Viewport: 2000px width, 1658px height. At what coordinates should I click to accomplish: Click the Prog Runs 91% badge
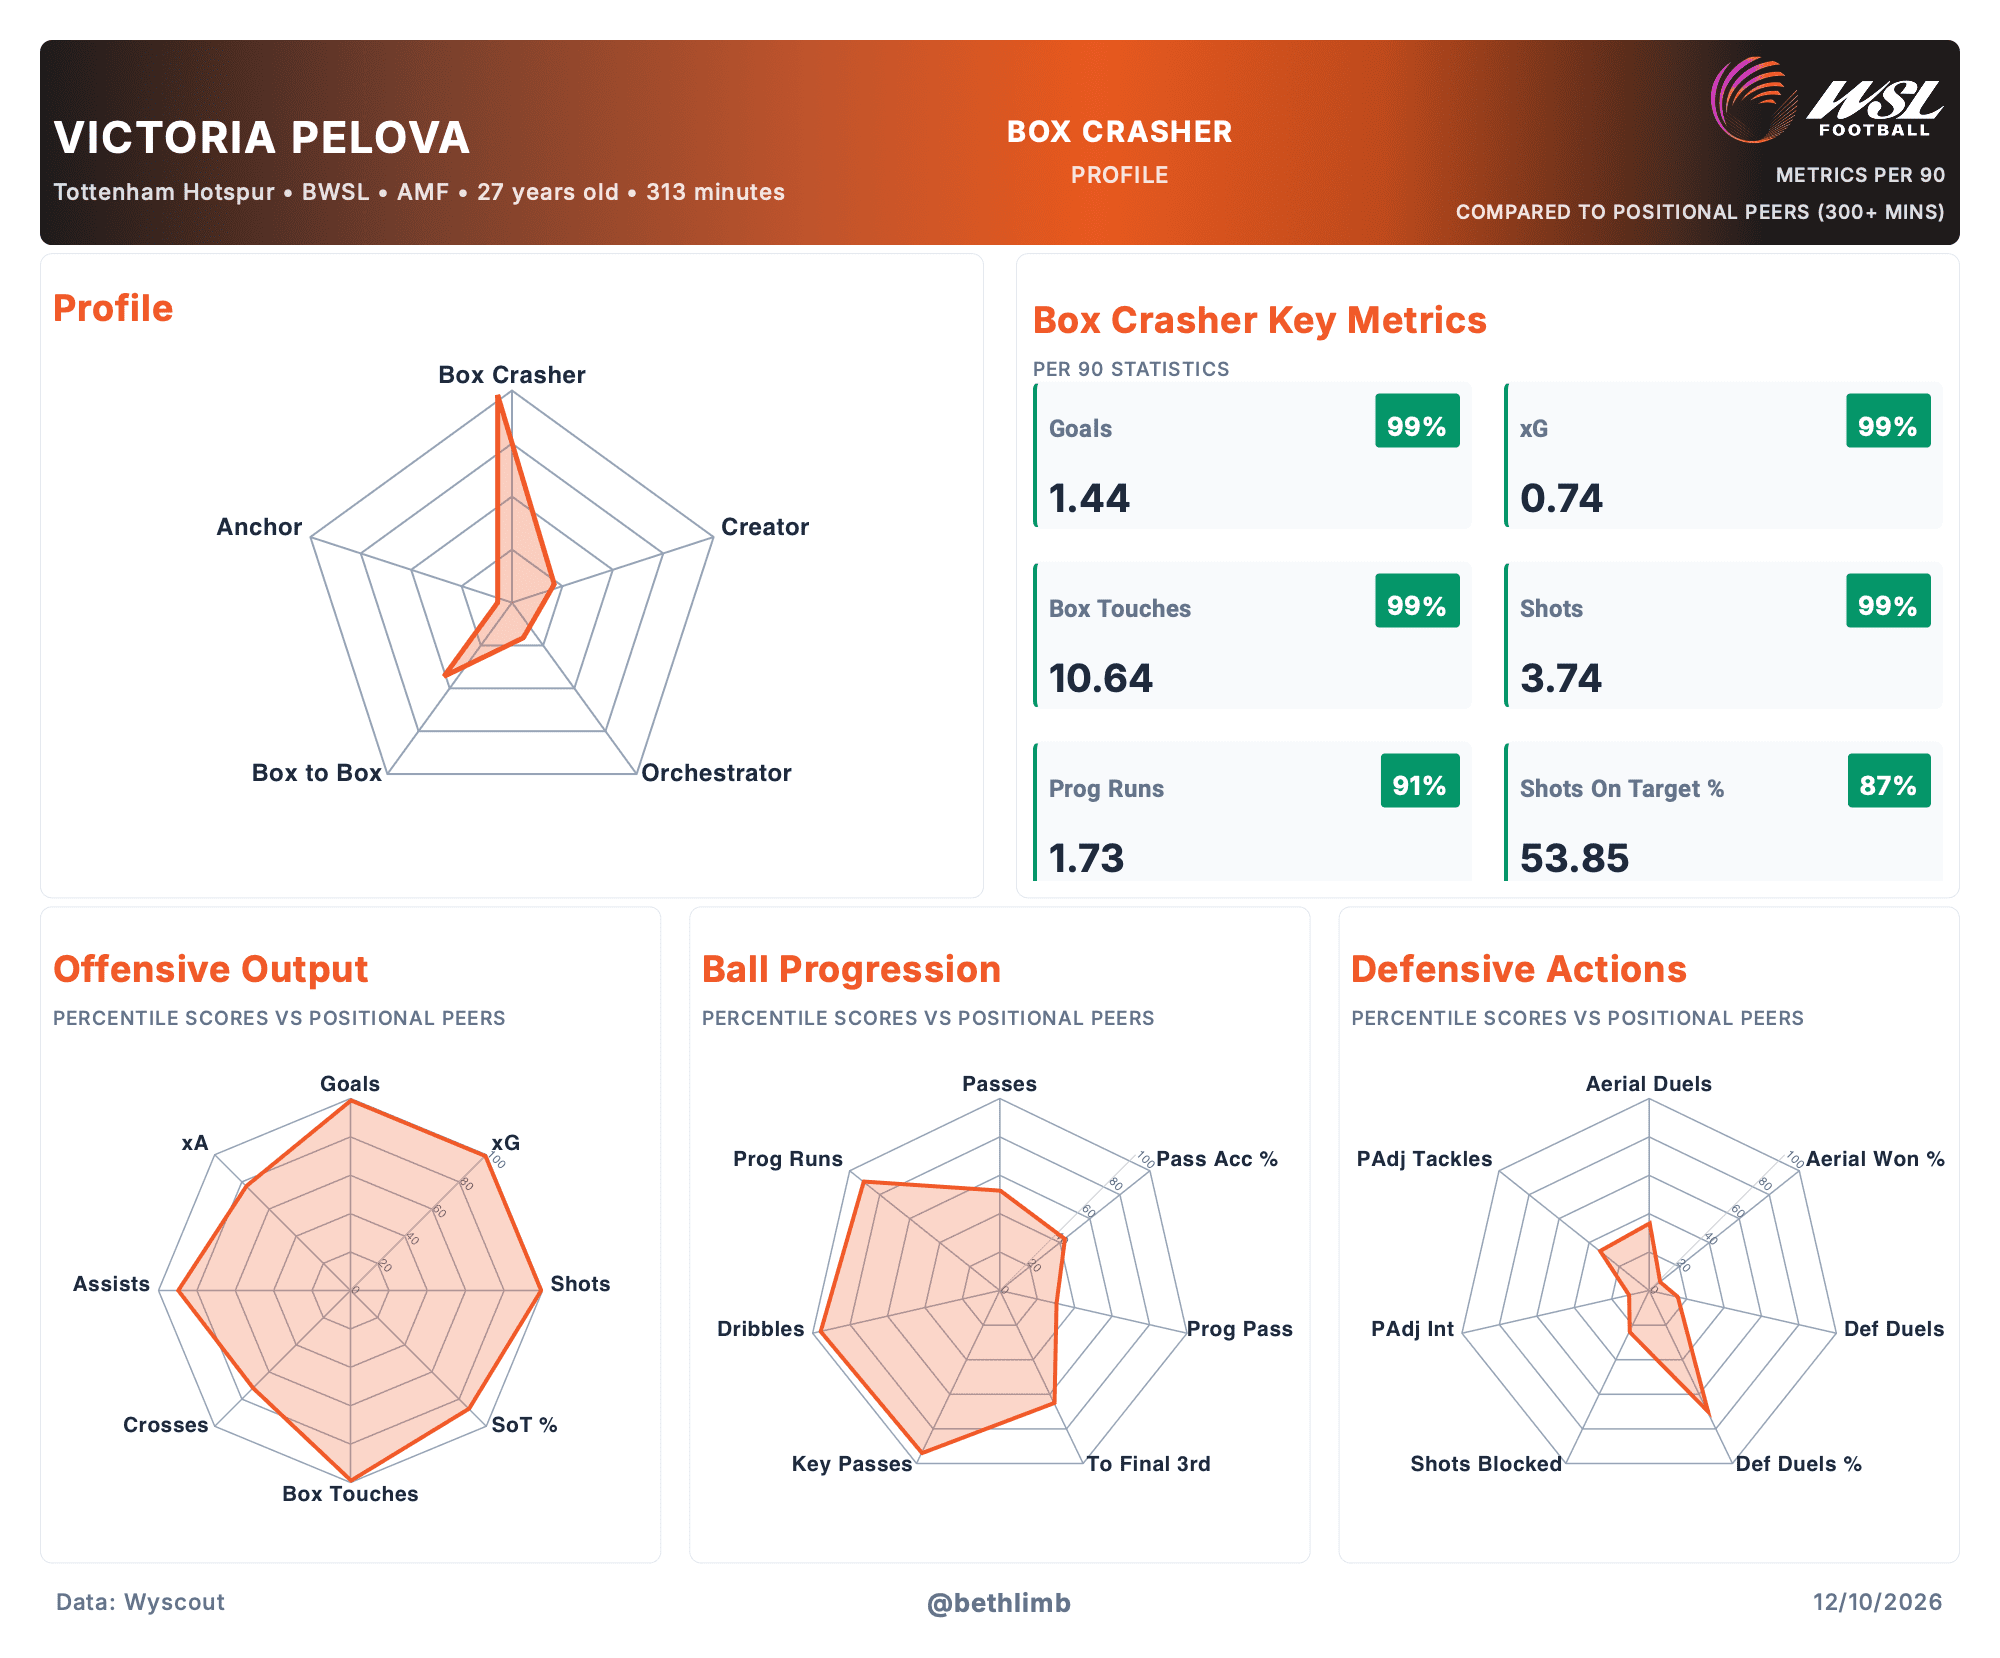pos(1419,781)
